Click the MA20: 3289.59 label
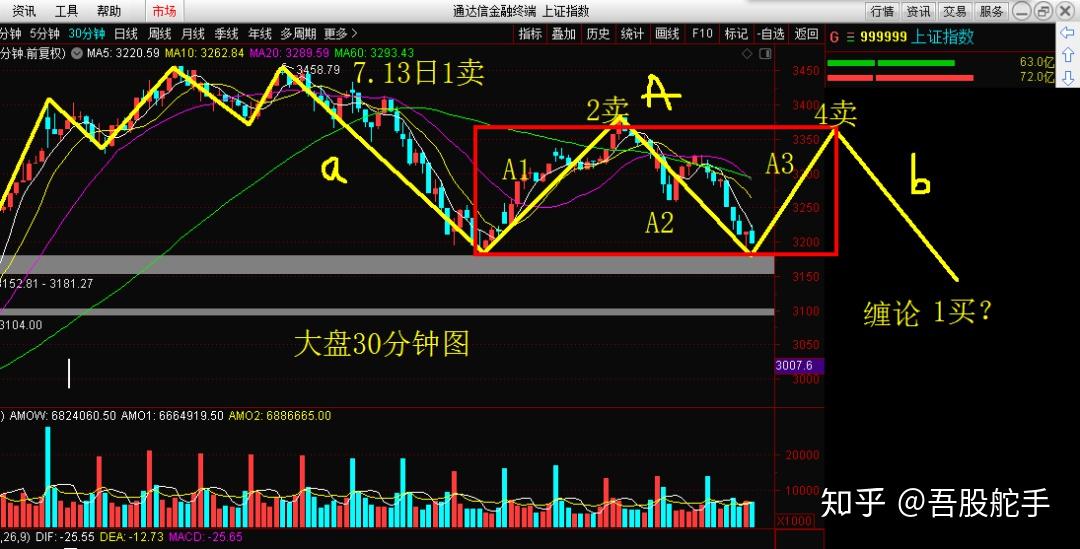This screenshot has width=1080, height=549. (289, 53)
